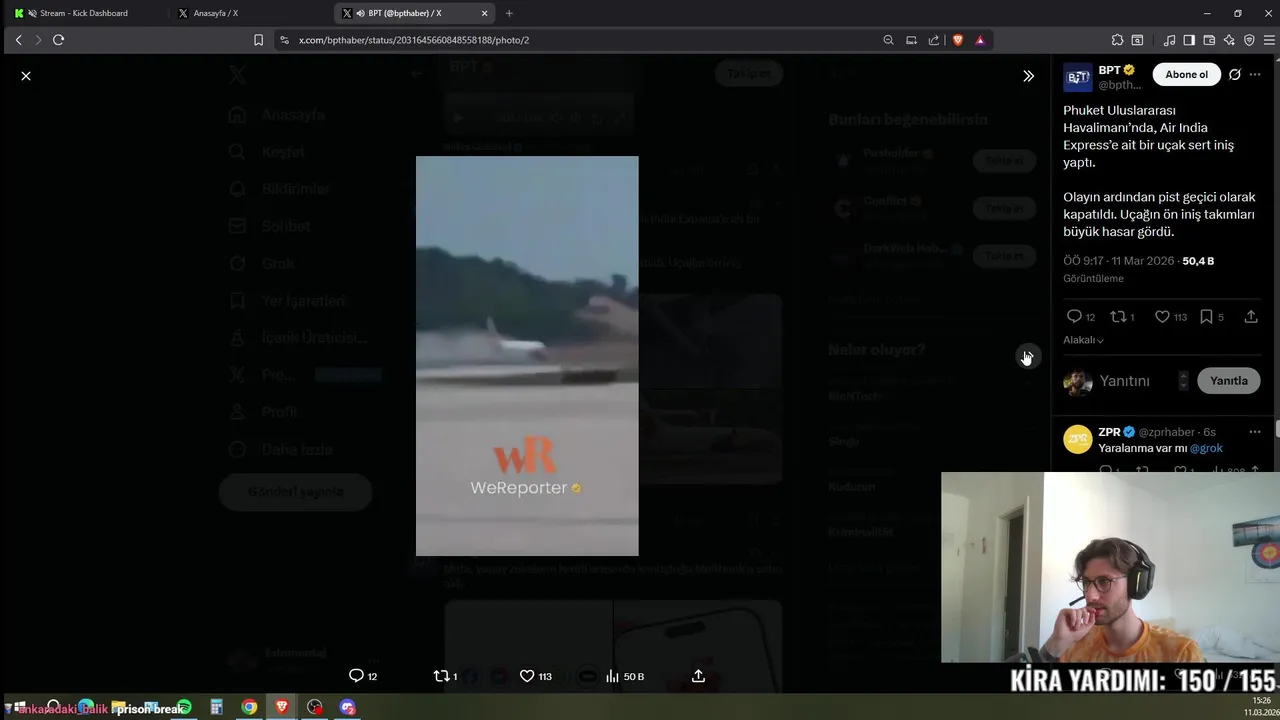Click the repost icon in side panel

(1119, 316)
